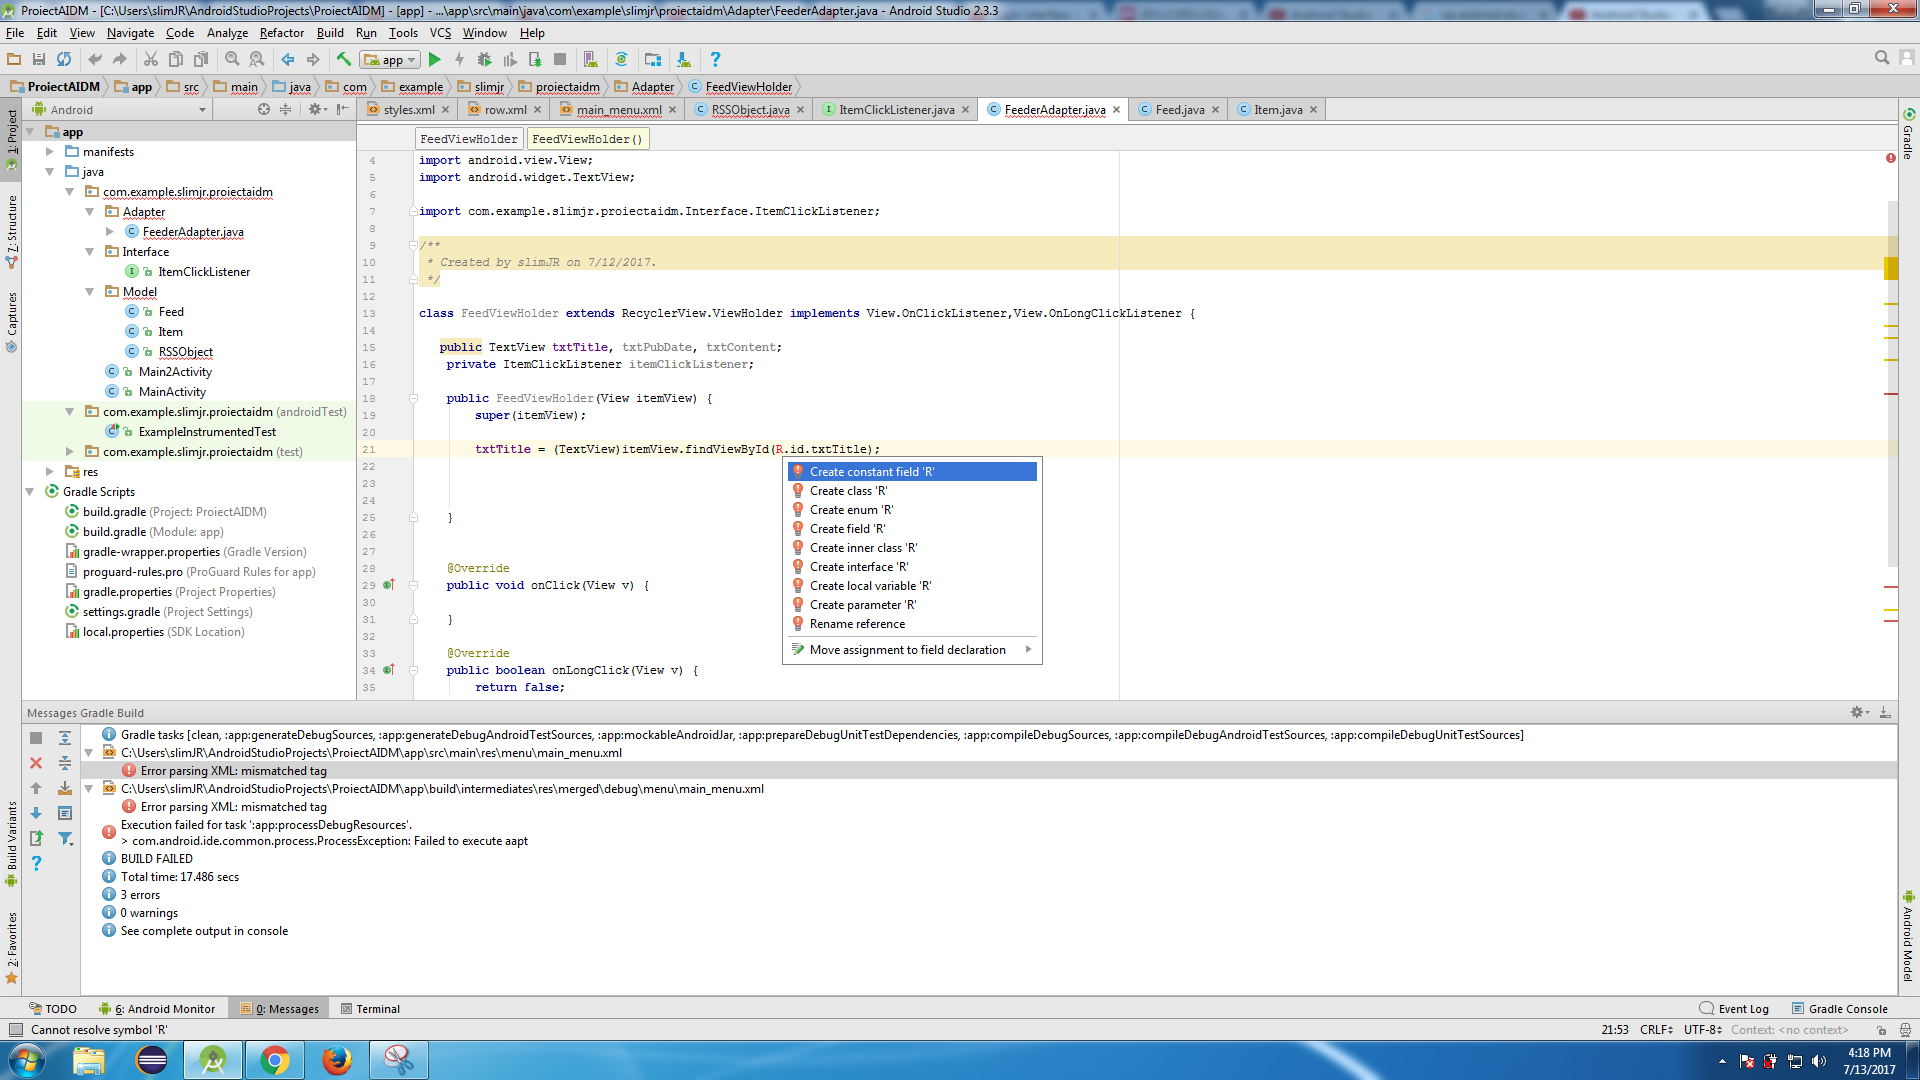Open the Refactor menu
This screenshot has height=1080, width=1920.
pos(281,33)
